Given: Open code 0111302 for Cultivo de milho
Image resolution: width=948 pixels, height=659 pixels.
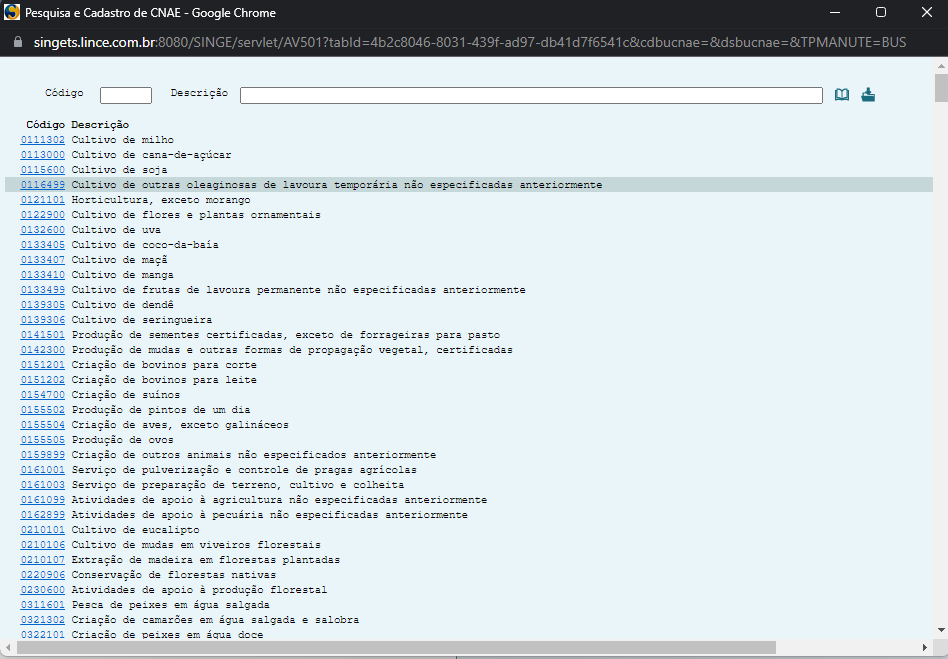Looking at the screenshot, I should tap(43, 140).
